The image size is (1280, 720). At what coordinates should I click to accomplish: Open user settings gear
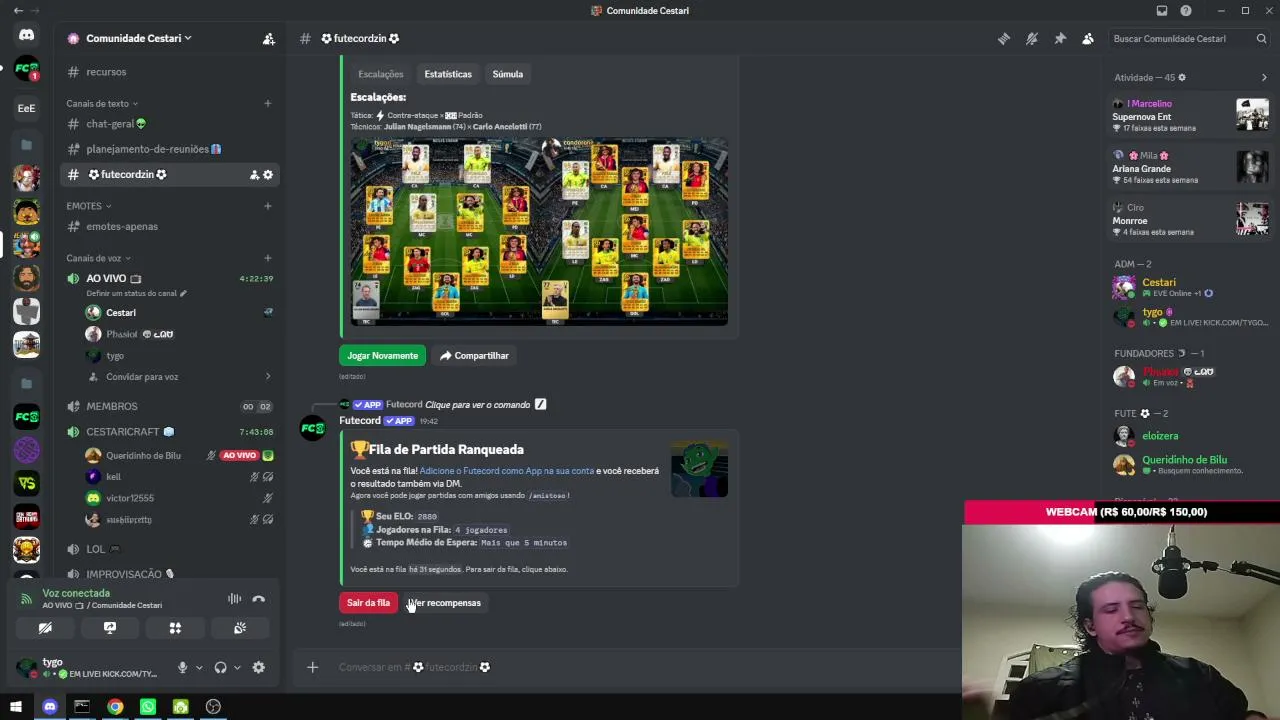259,668
